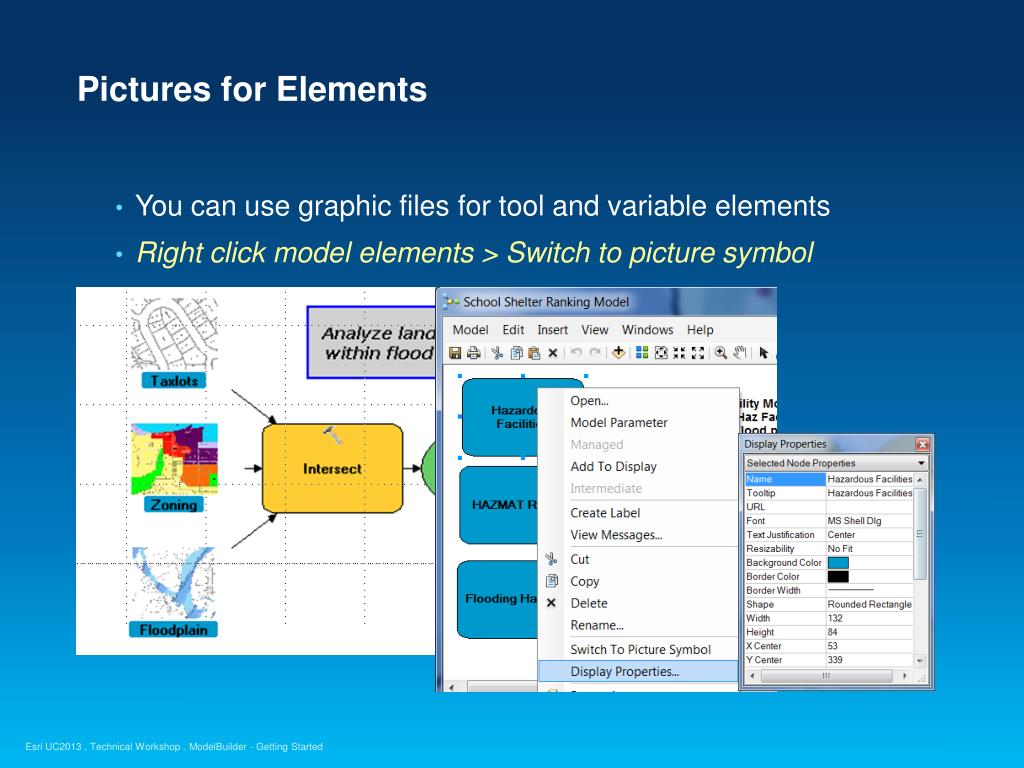Image resolution: width=1024 pixels, height=768 pixels.
Task: Click properties horizontal scroll left arrow
Action: (x=752, y=676)
